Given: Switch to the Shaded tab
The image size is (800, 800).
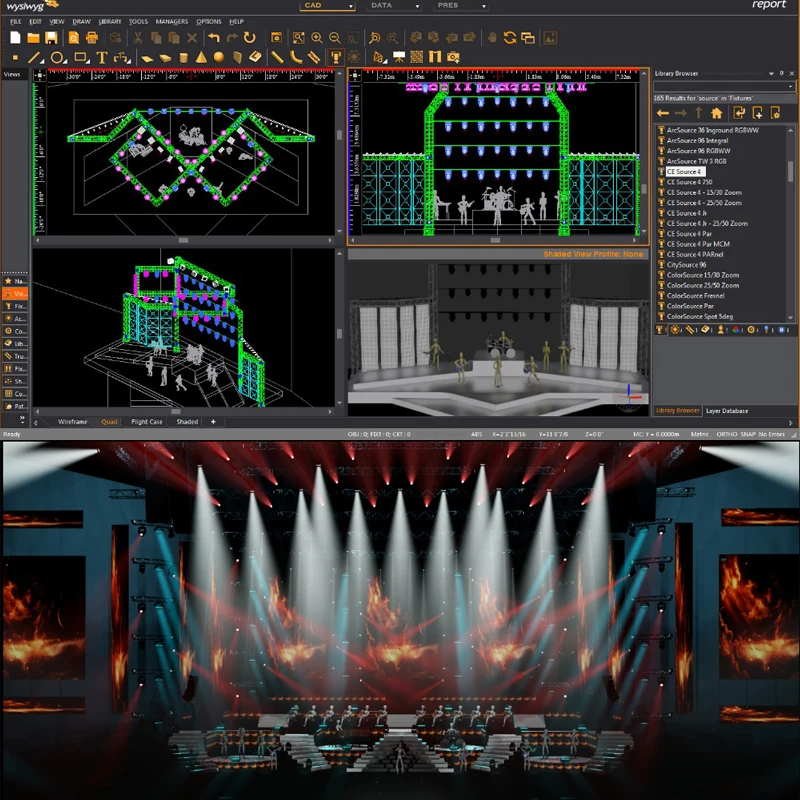Looking at the screenshot, I should click(x=187, y=422).
